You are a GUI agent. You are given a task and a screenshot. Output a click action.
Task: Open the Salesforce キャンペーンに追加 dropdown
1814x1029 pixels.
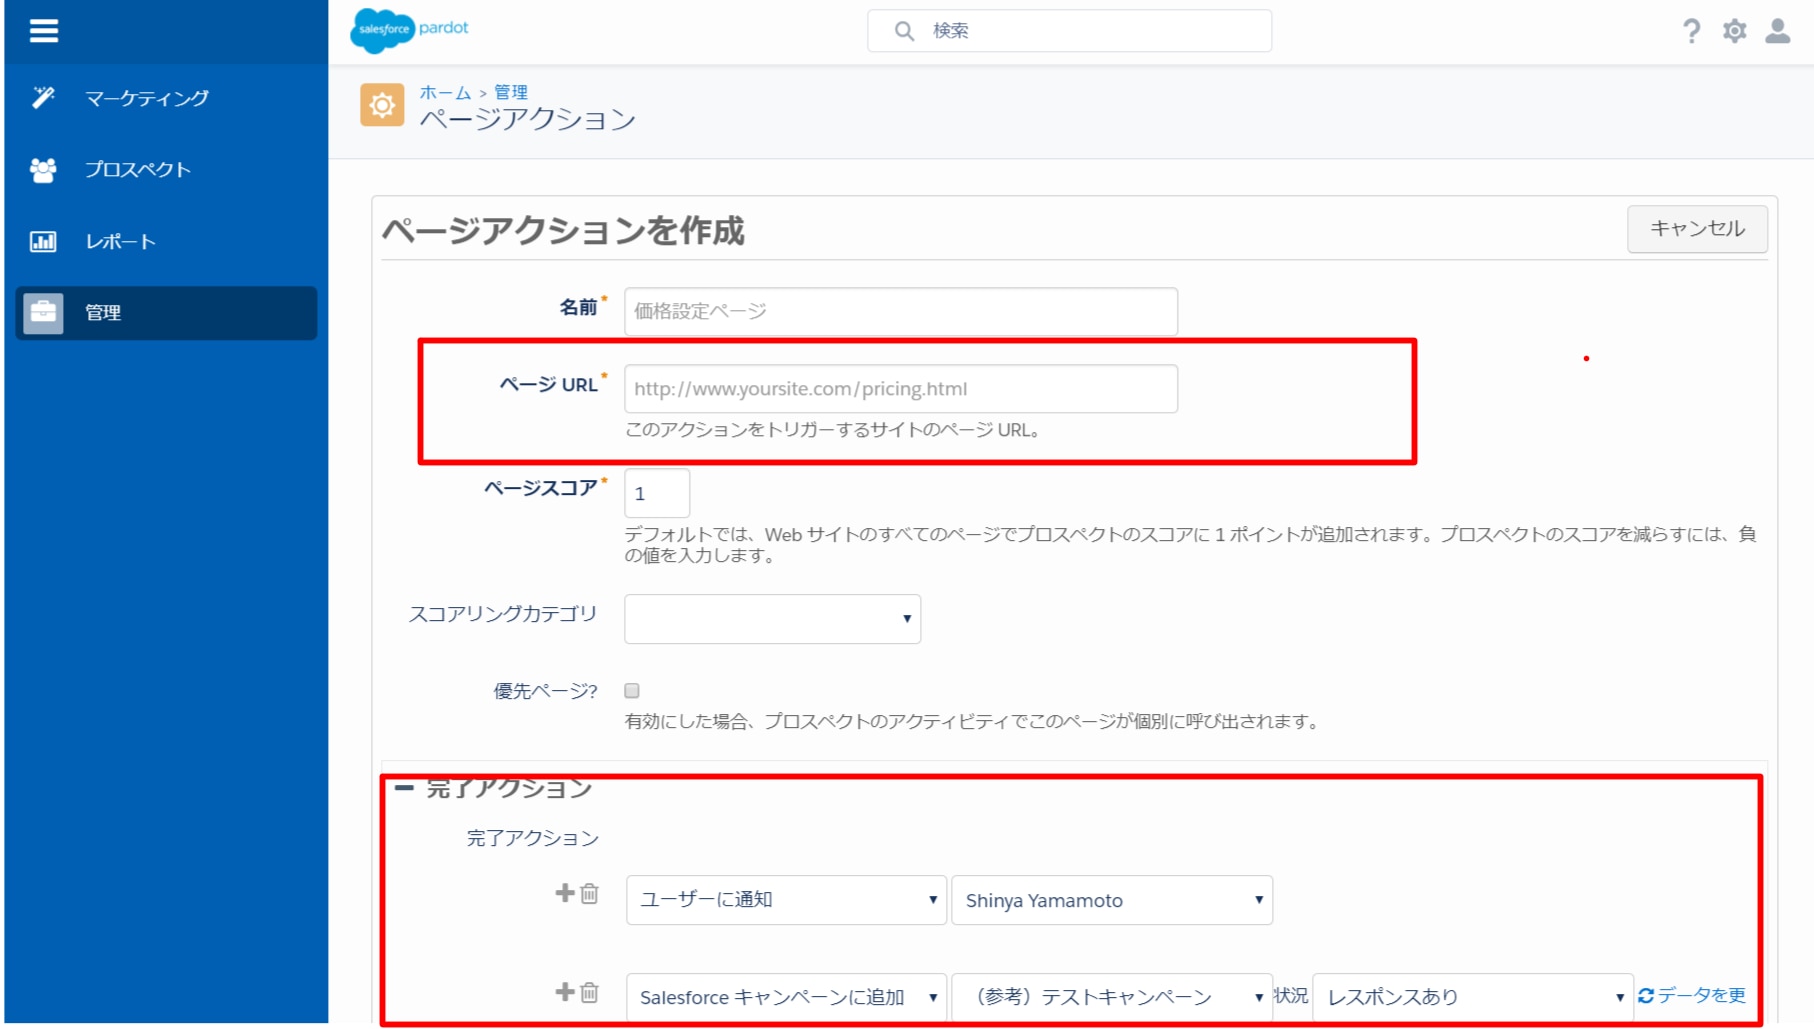click(786, 997)
